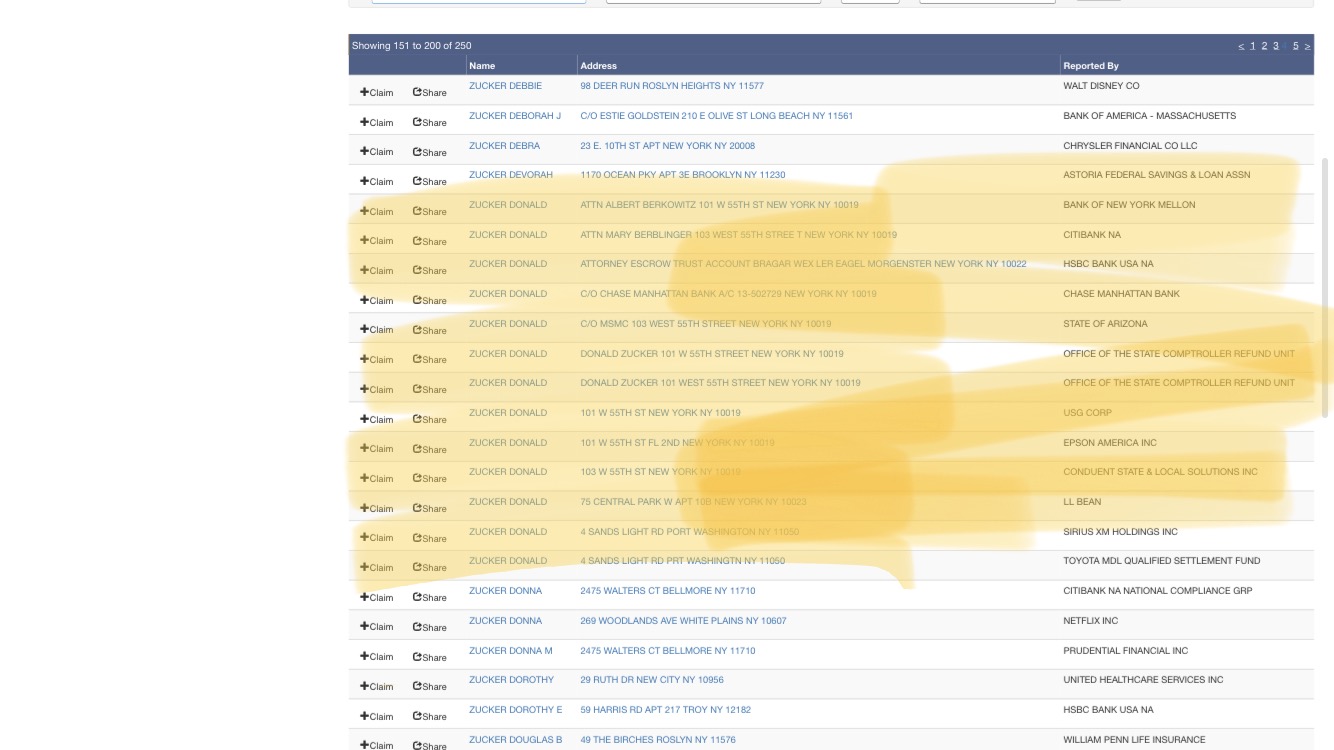This screenshot has height=750, width=1334.
Task: Open the ZUCKER DEVORAH name link
Action: coord(511,175)
